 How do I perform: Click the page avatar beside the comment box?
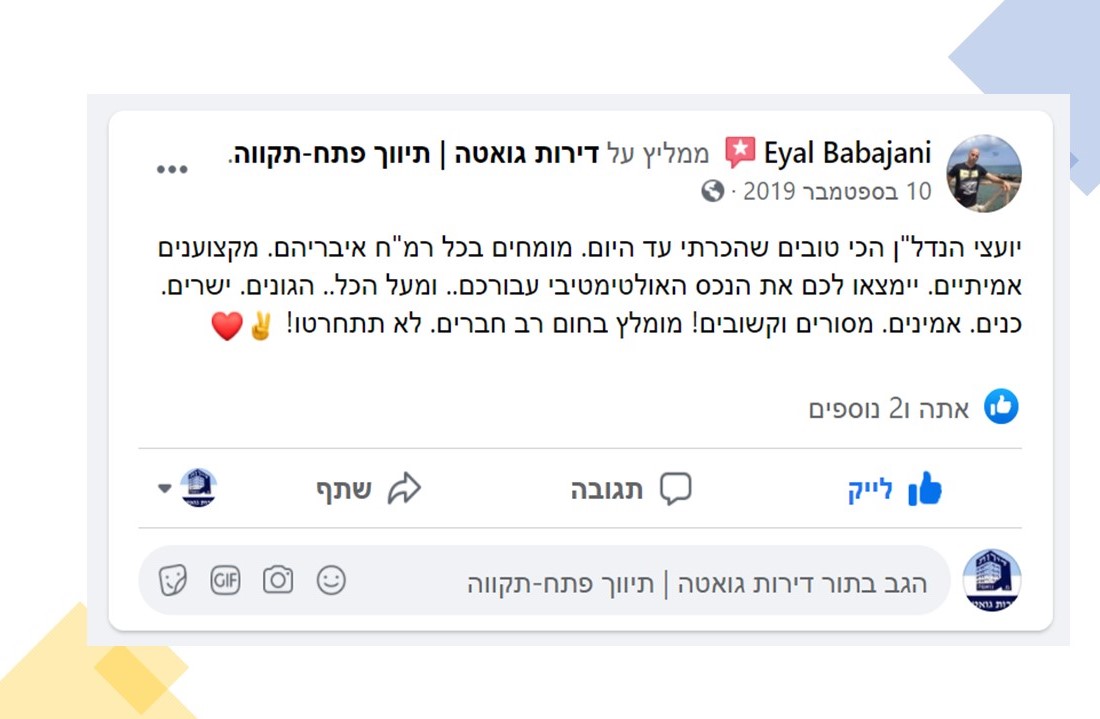coord(991,579)
